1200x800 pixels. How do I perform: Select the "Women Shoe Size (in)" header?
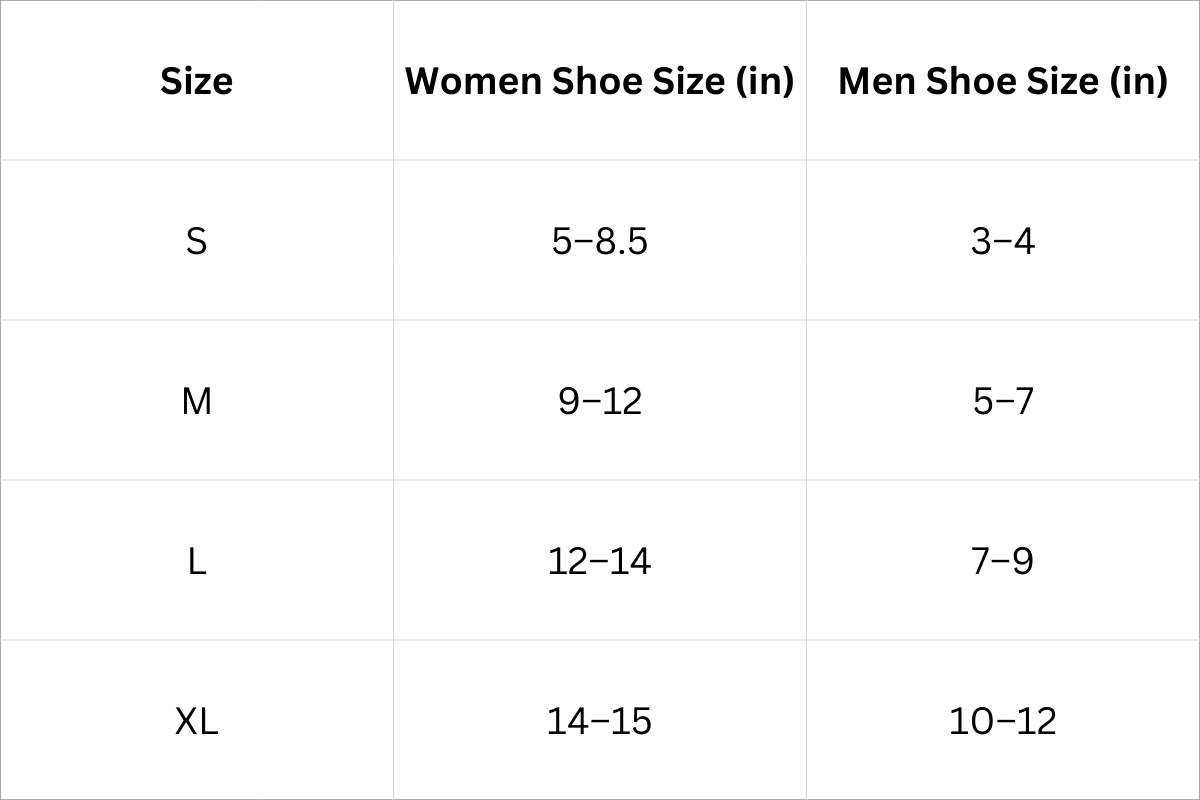(599, 81)
